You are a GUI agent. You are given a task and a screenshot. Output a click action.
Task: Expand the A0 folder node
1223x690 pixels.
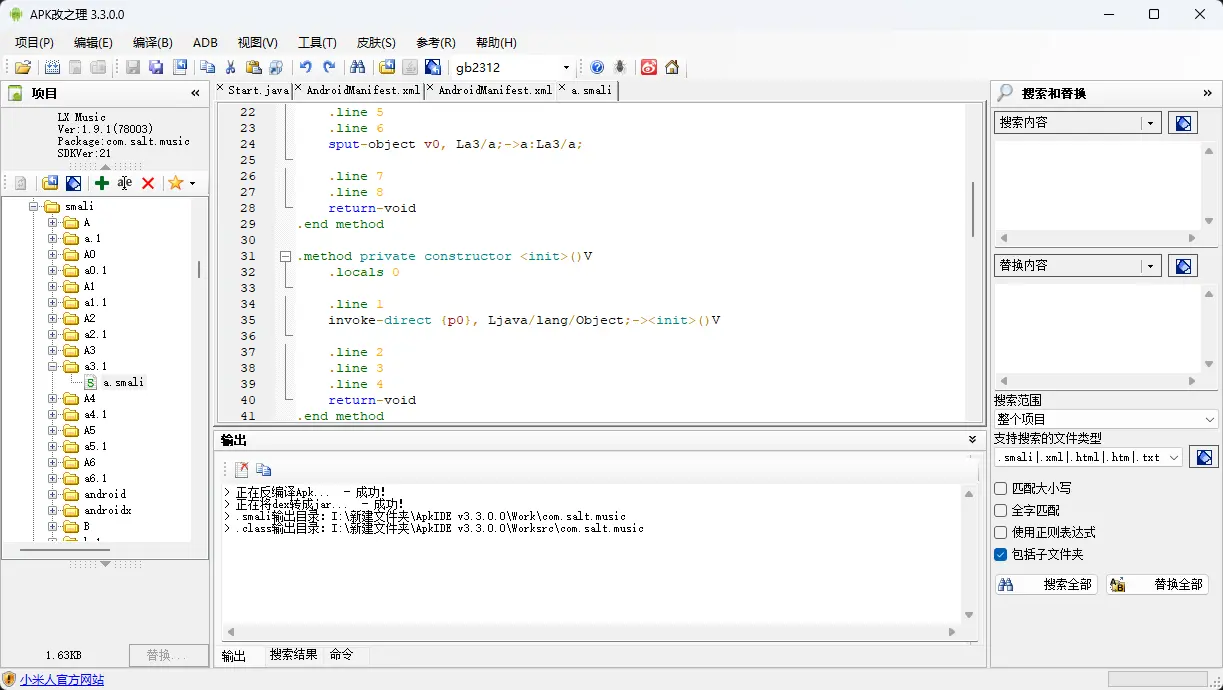(x=53, y=255)
